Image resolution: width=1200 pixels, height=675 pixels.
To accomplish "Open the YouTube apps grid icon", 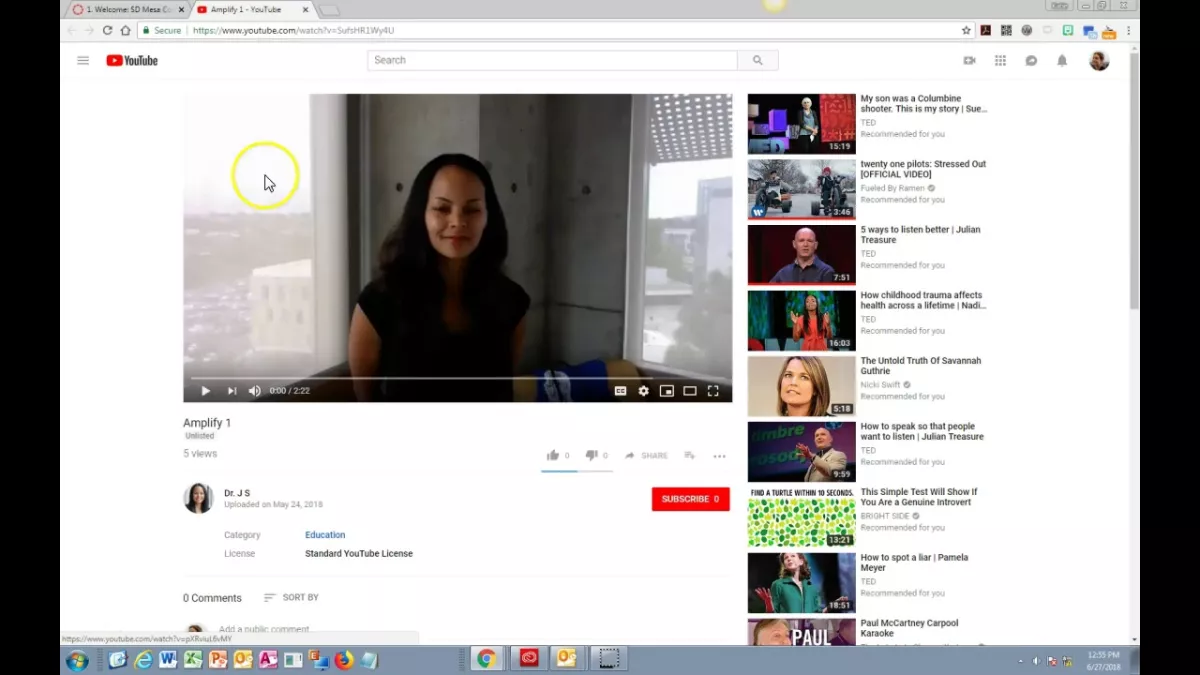I will point(999,60).
